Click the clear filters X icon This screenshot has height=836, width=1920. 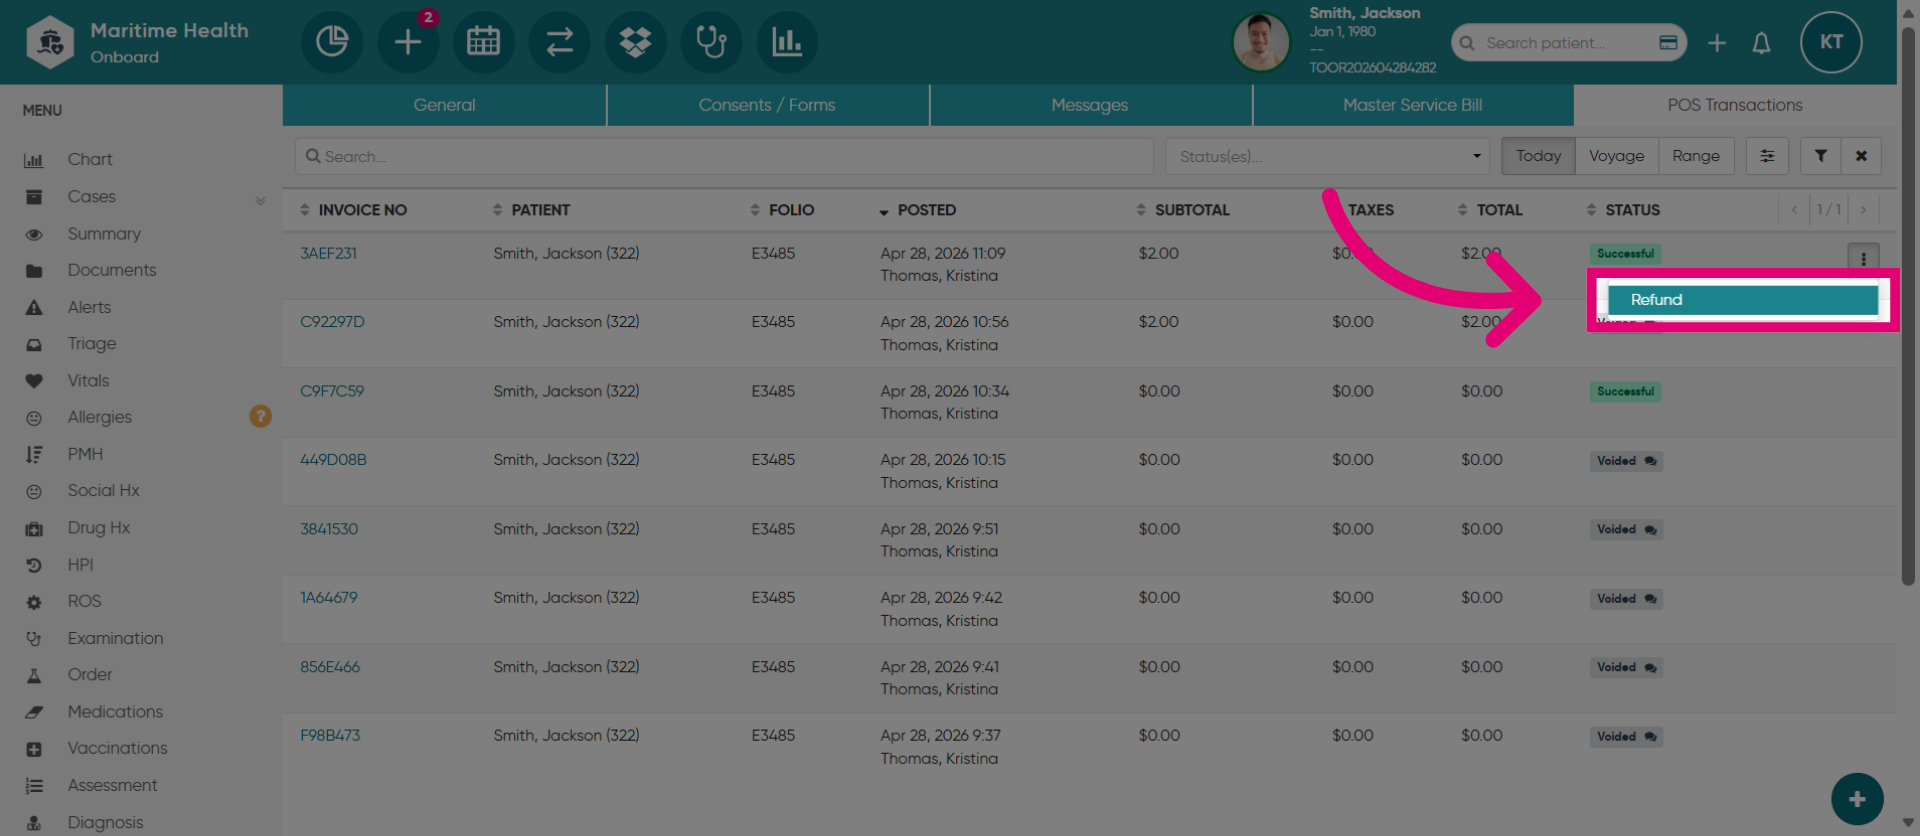1861,156
